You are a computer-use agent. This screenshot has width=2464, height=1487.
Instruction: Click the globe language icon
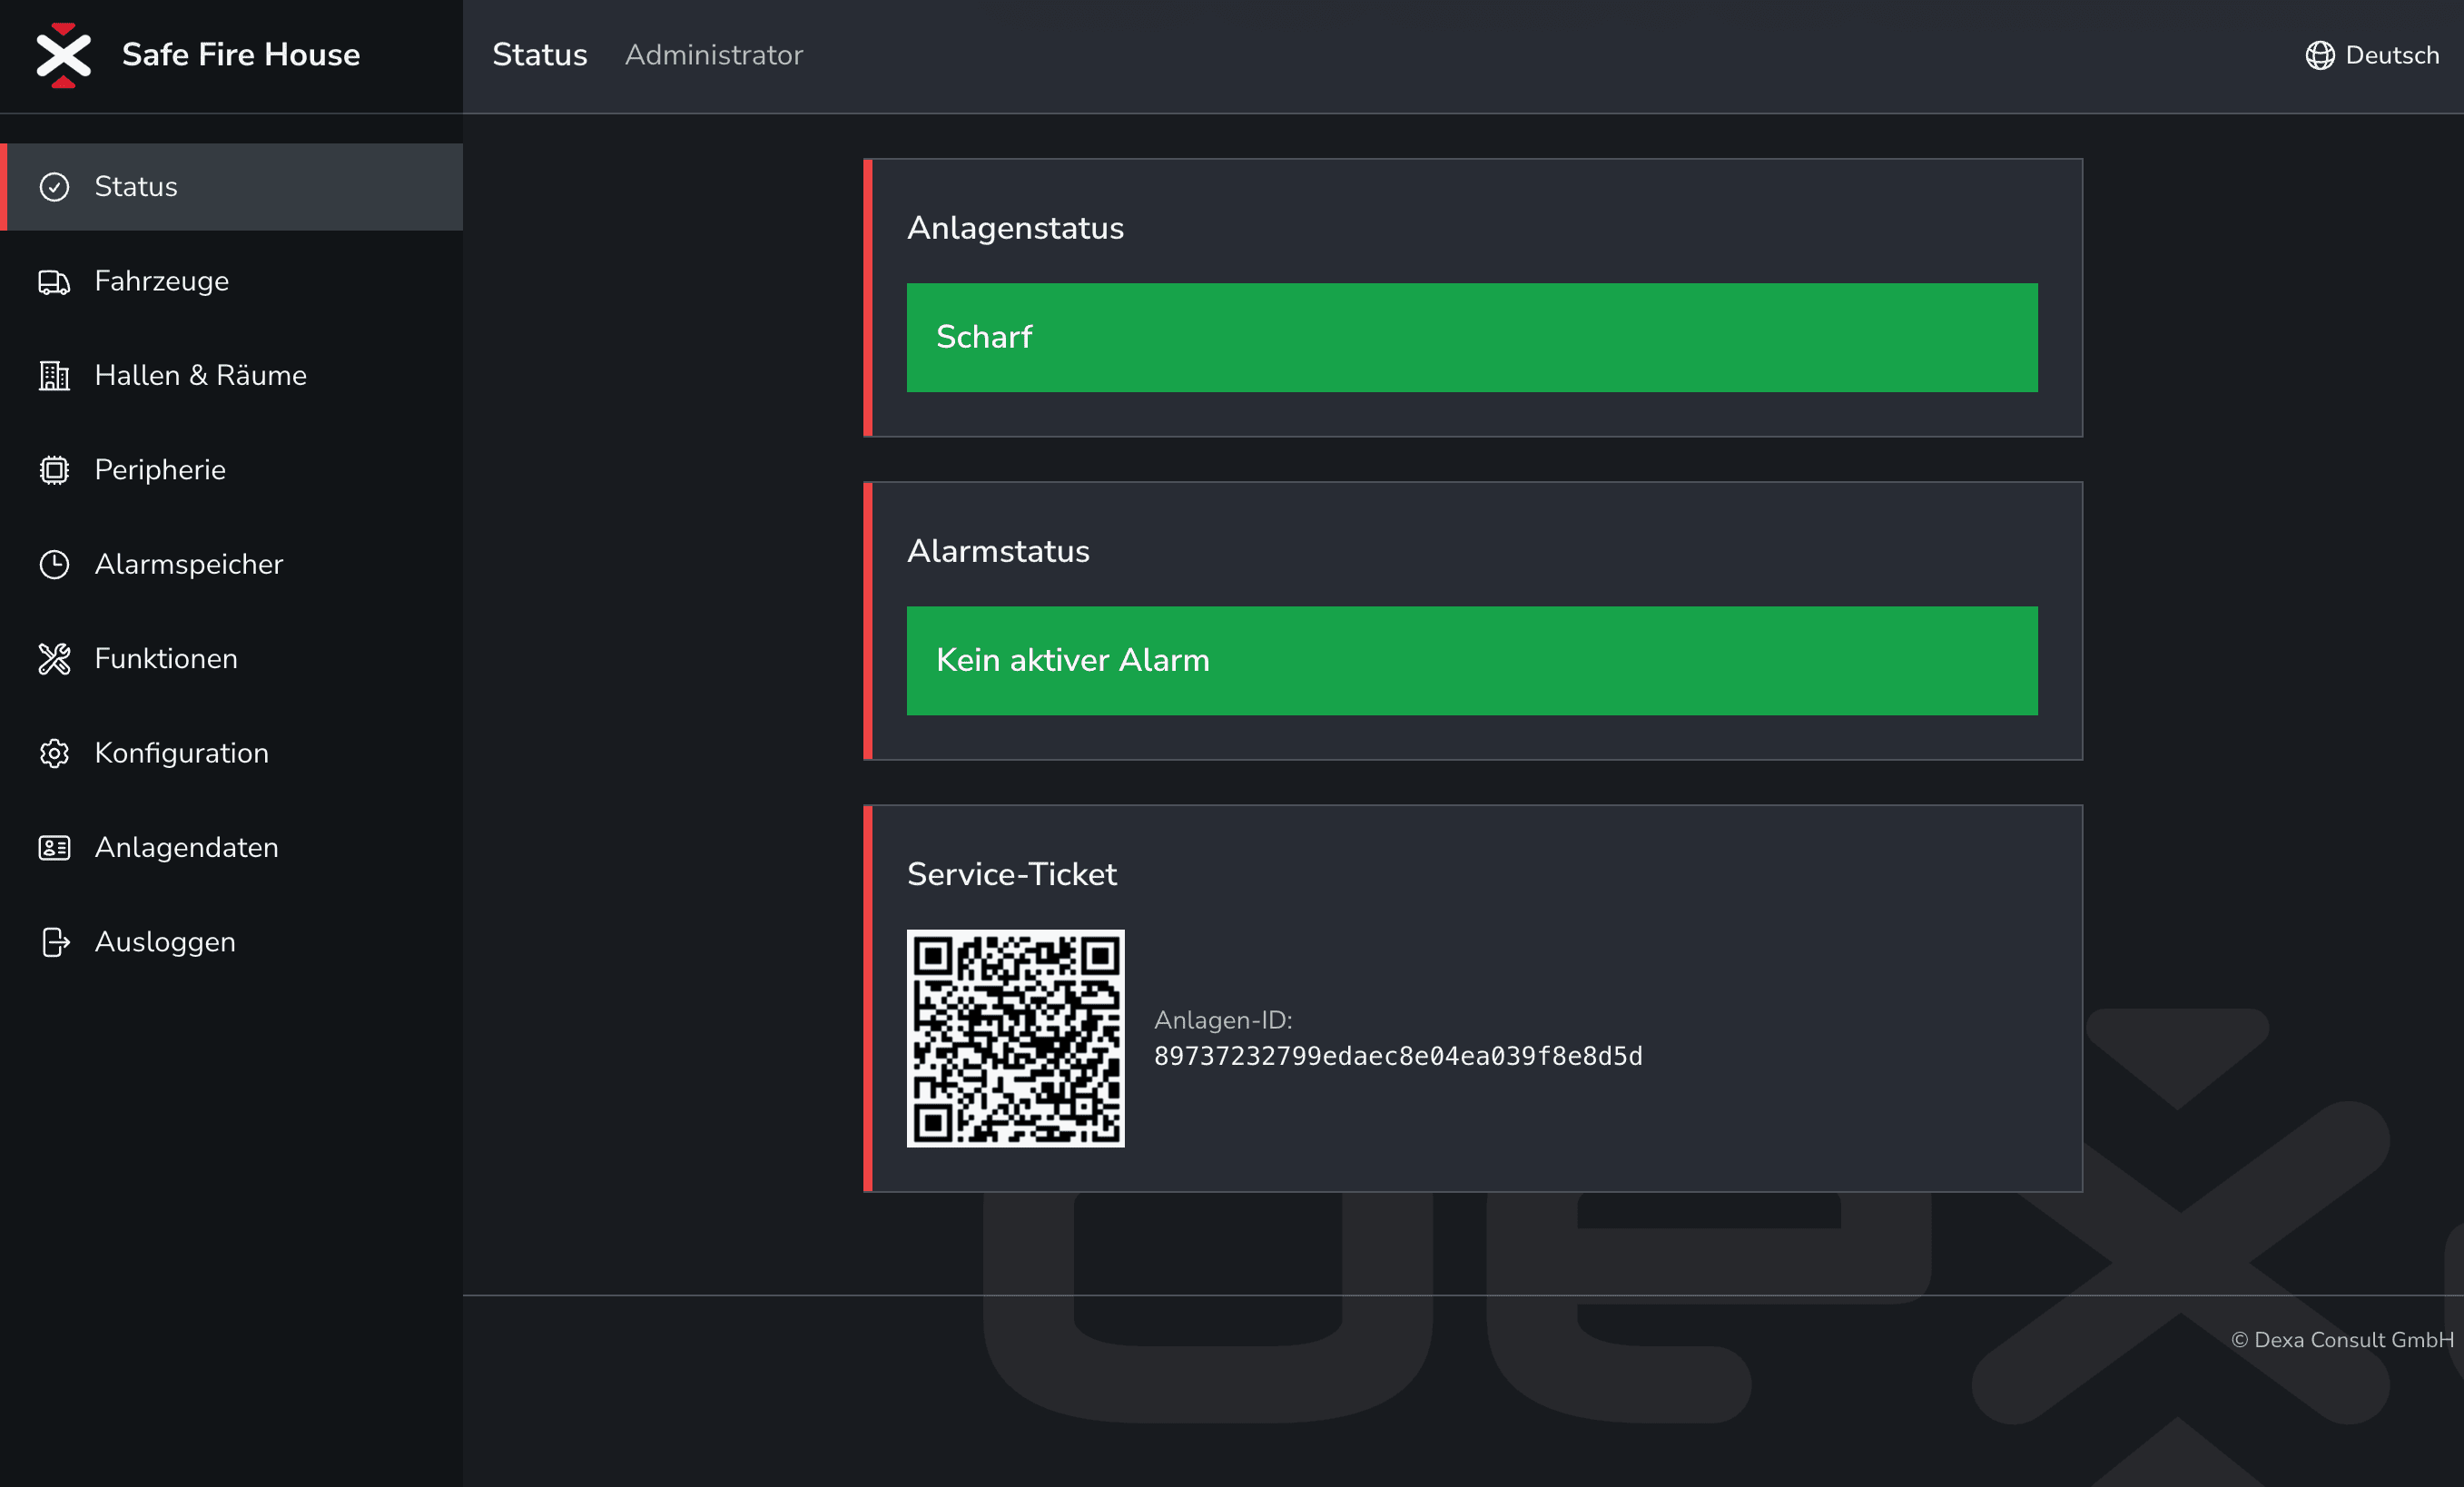click(2319, 55)
